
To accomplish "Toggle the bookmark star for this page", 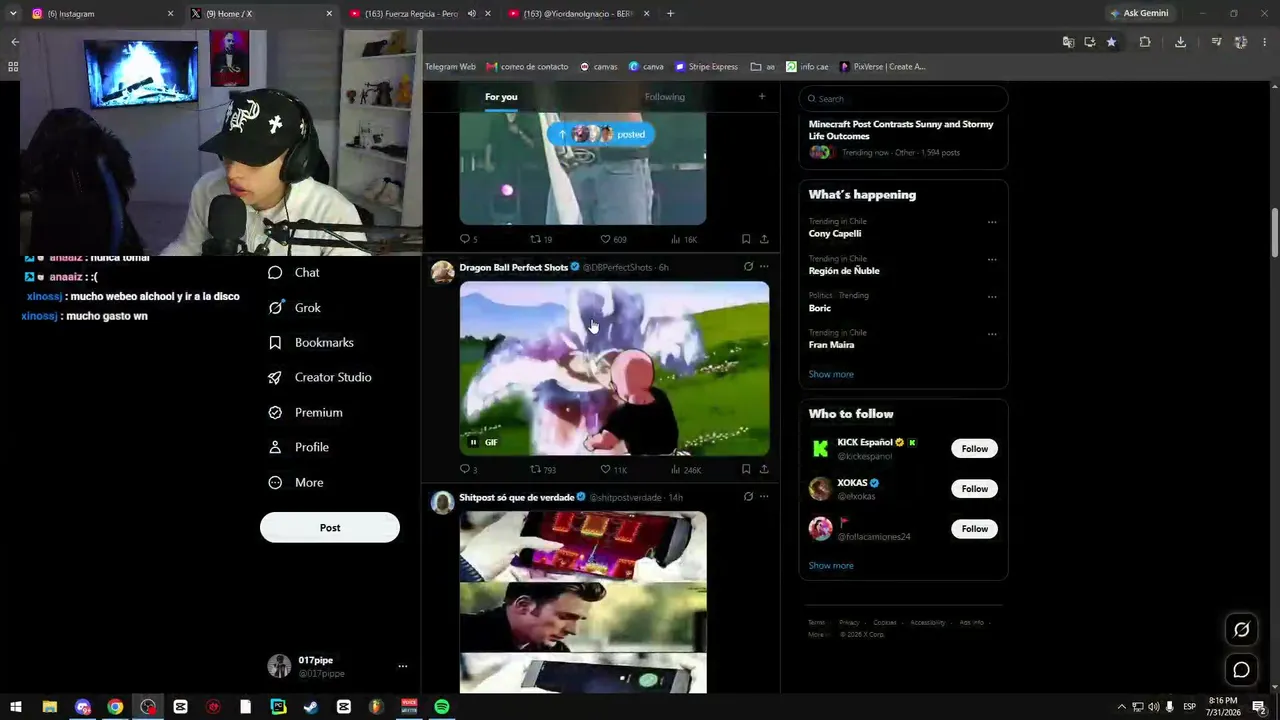I will [1111, 42].
